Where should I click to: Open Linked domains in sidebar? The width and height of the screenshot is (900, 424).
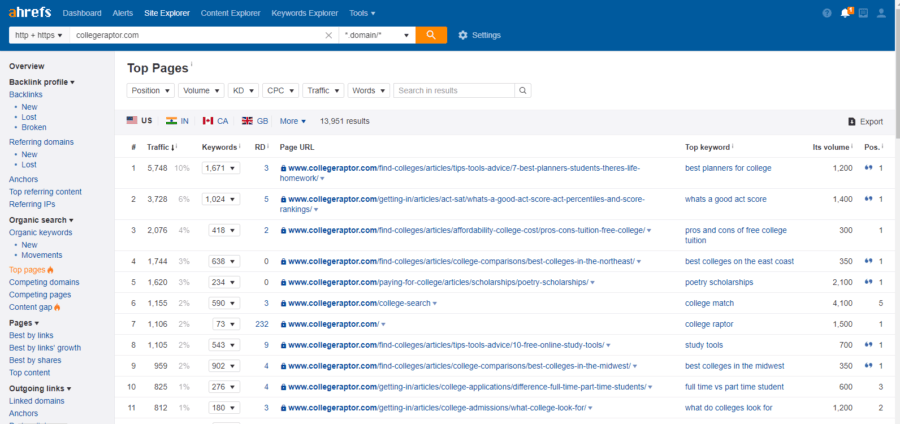tap(37, 401)
